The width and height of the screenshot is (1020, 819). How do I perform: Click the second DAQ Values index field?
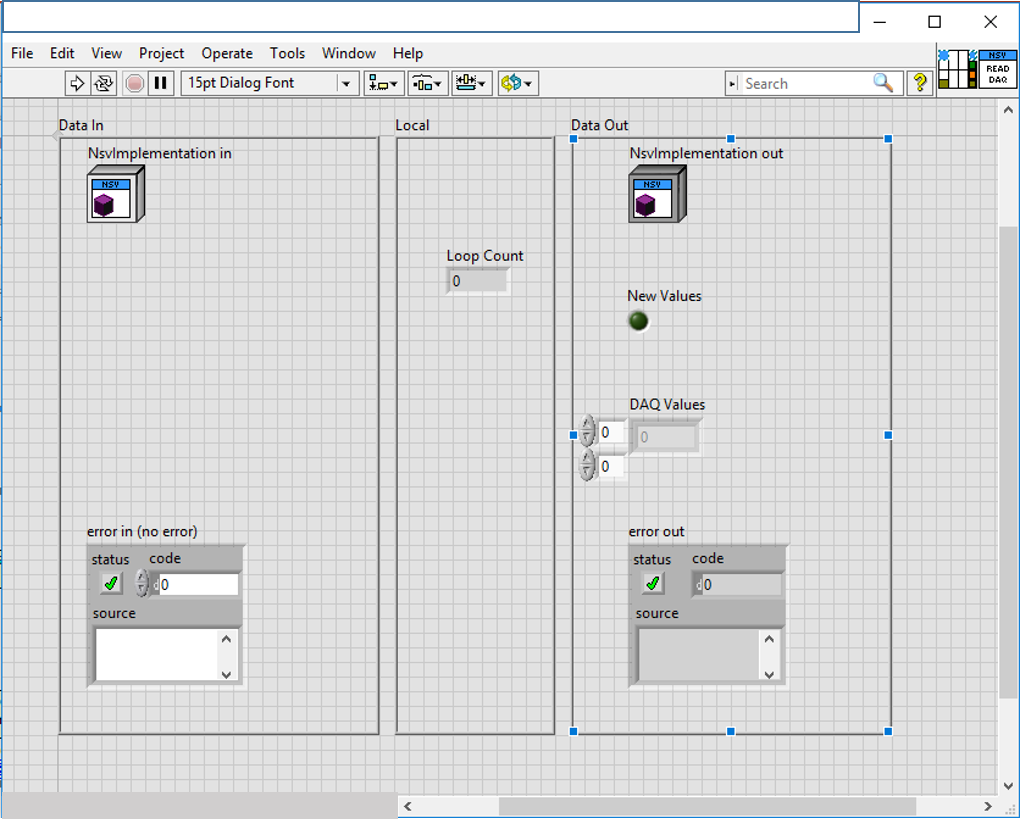(611, 466)
